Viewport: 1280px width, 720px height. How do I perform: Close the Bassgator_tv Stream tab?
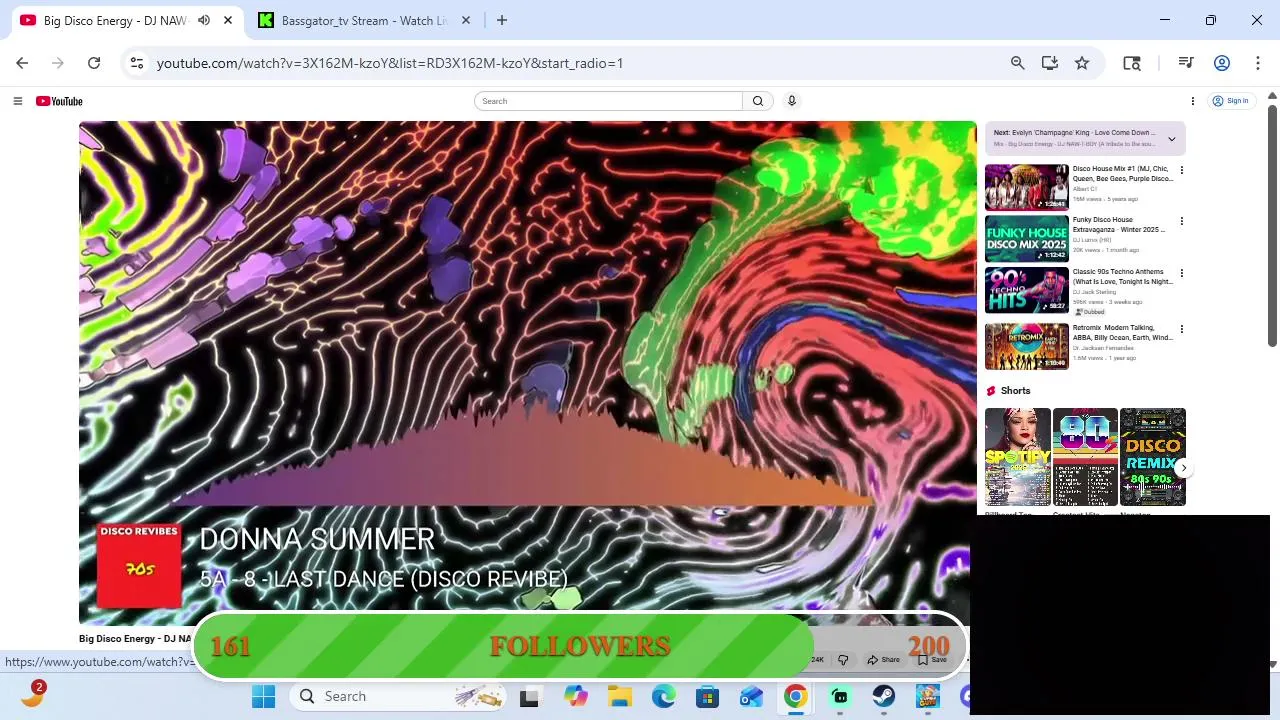click(466, 20)
